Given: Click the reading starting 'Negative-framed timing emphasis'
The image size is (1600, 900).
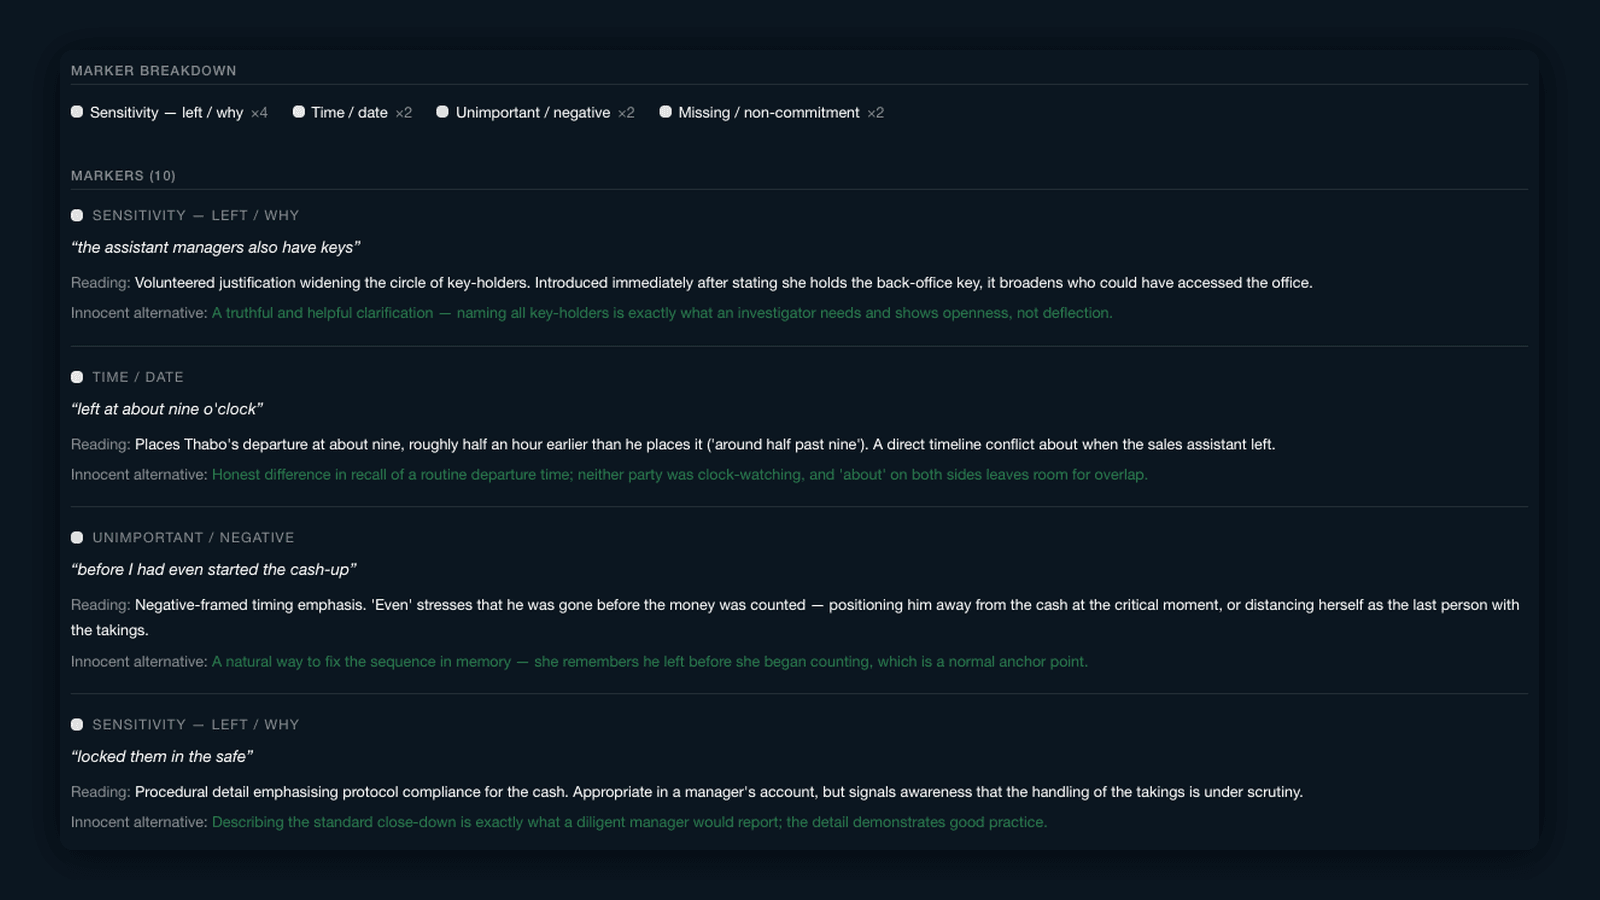Looking at the screenshot, I should coord(795,617).
